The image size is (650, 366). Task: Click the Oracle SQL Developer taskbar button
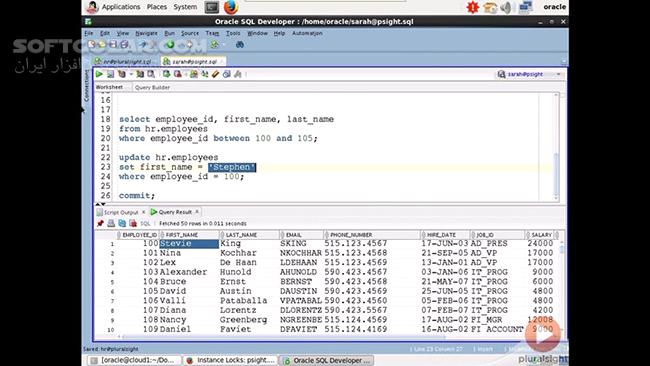327,360
